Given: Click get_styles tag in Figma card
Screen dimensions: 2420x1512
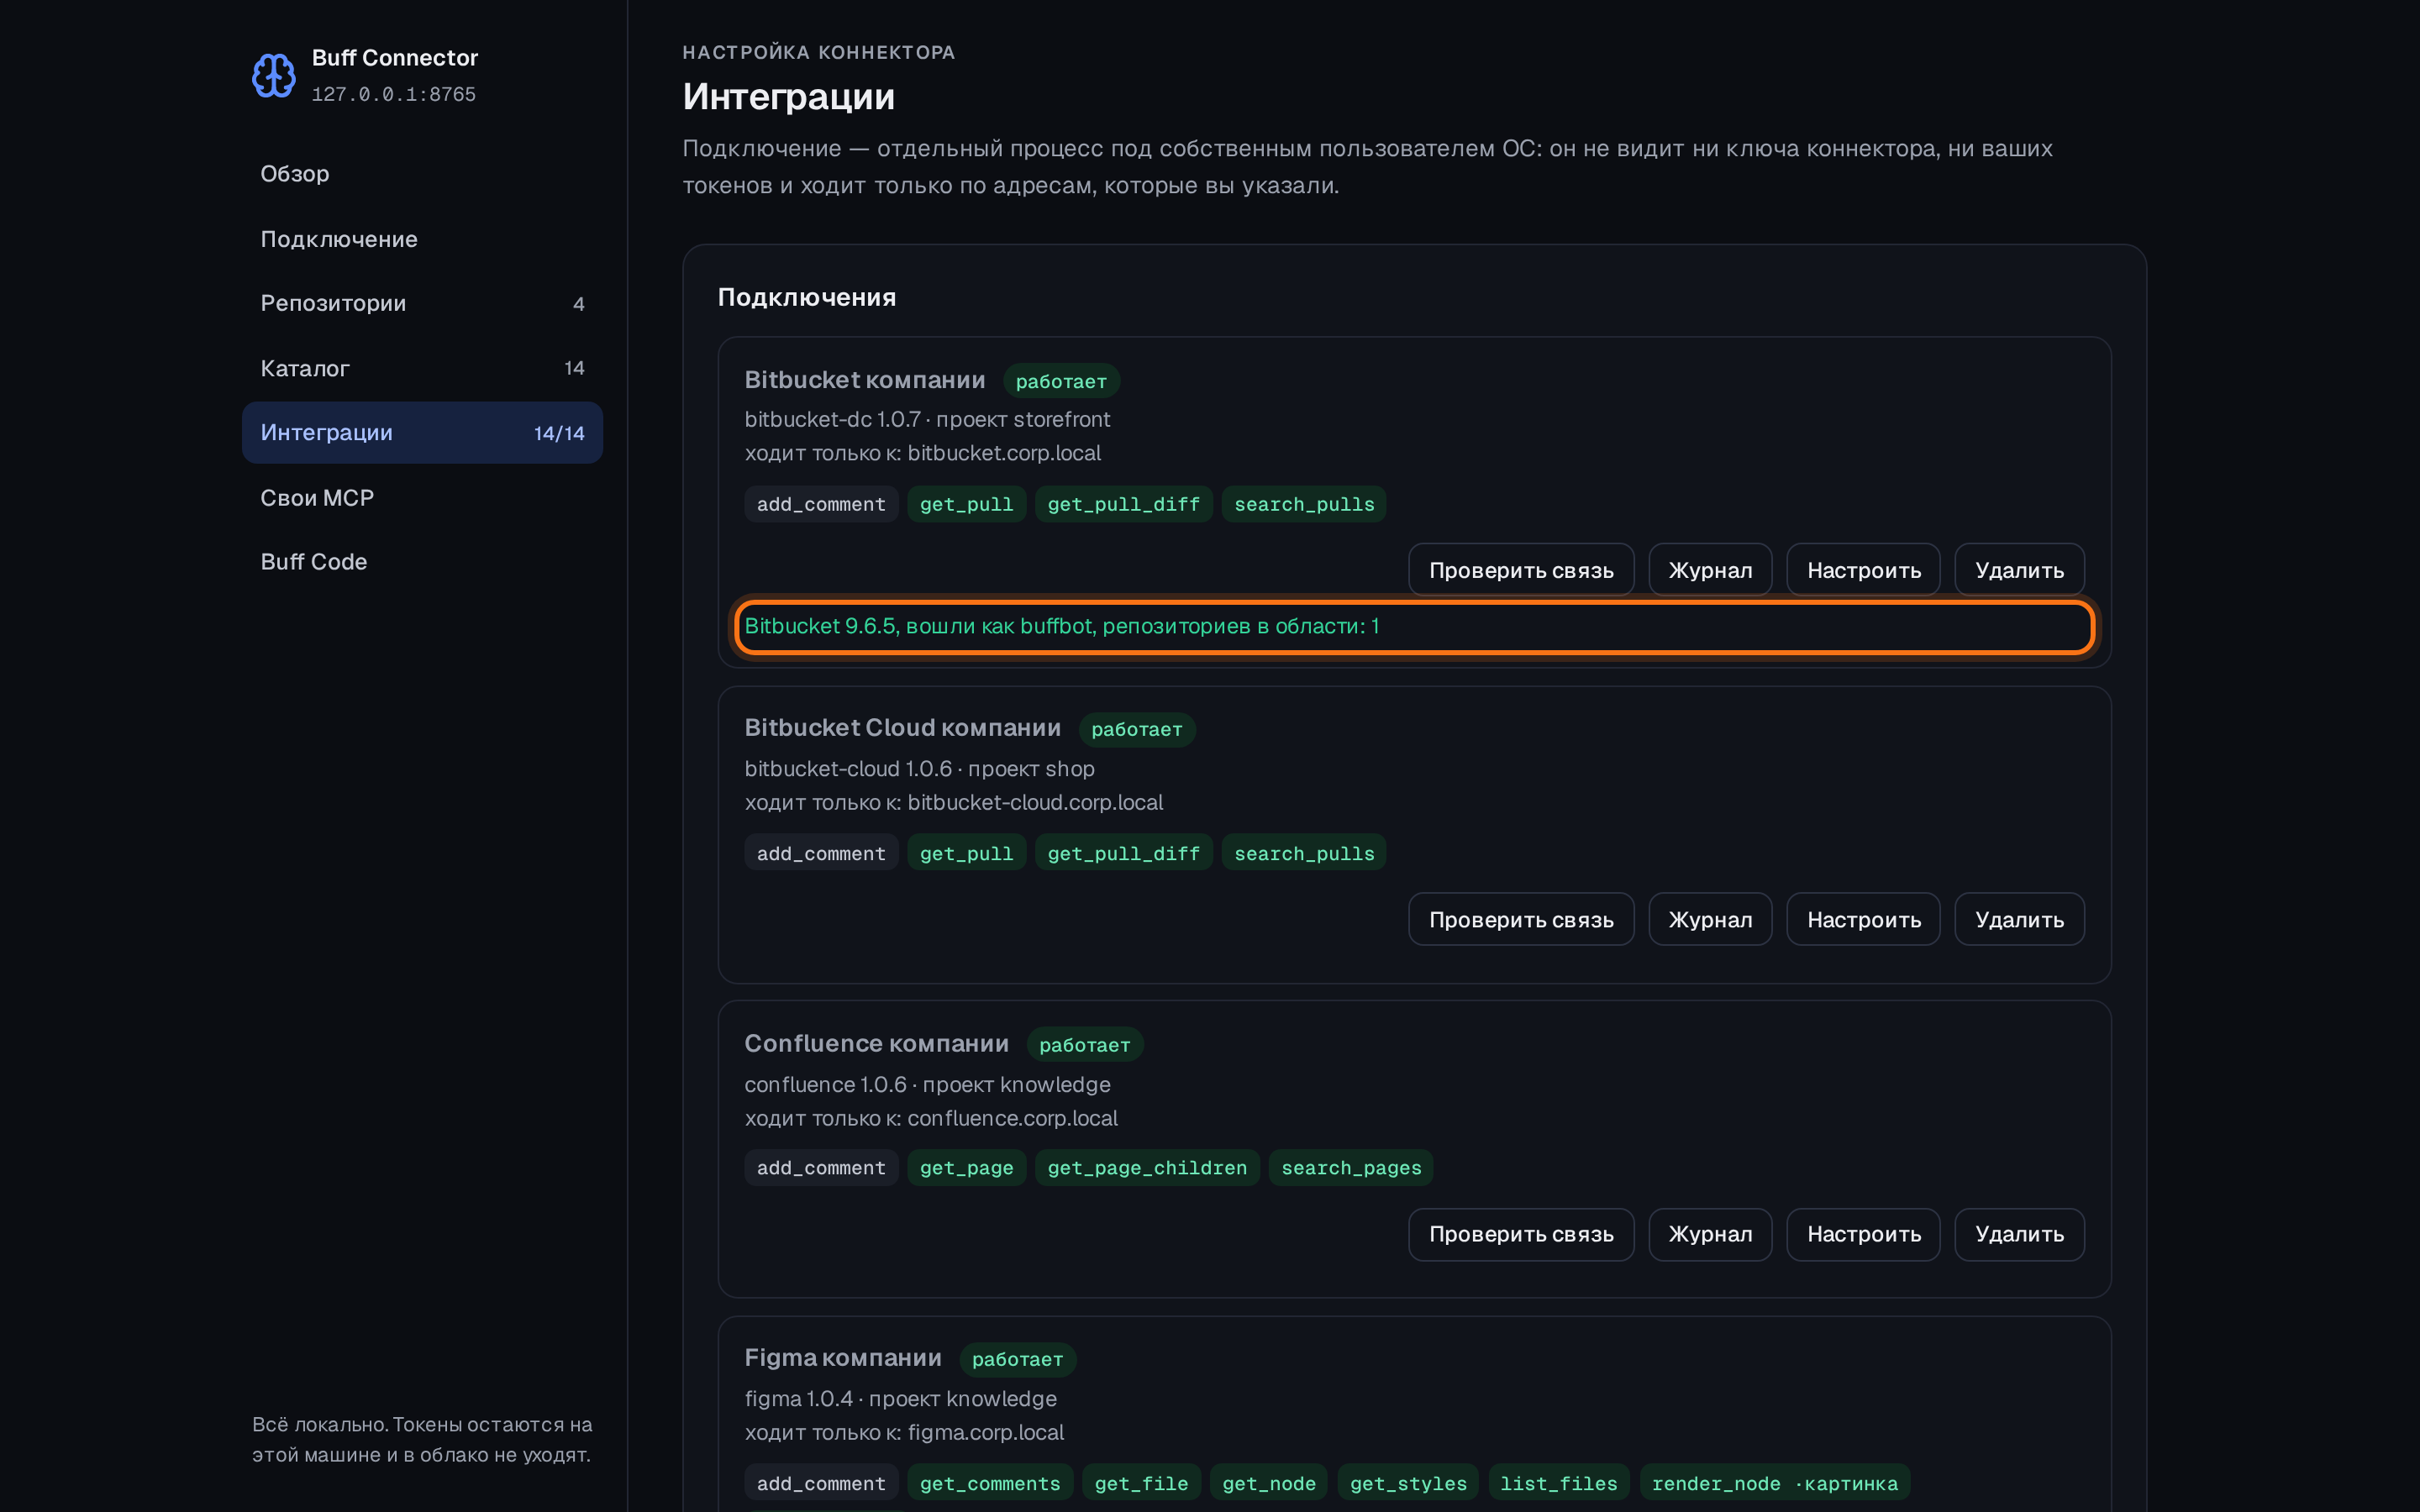Looking at the screenshot, I should coord(1408,1483).
